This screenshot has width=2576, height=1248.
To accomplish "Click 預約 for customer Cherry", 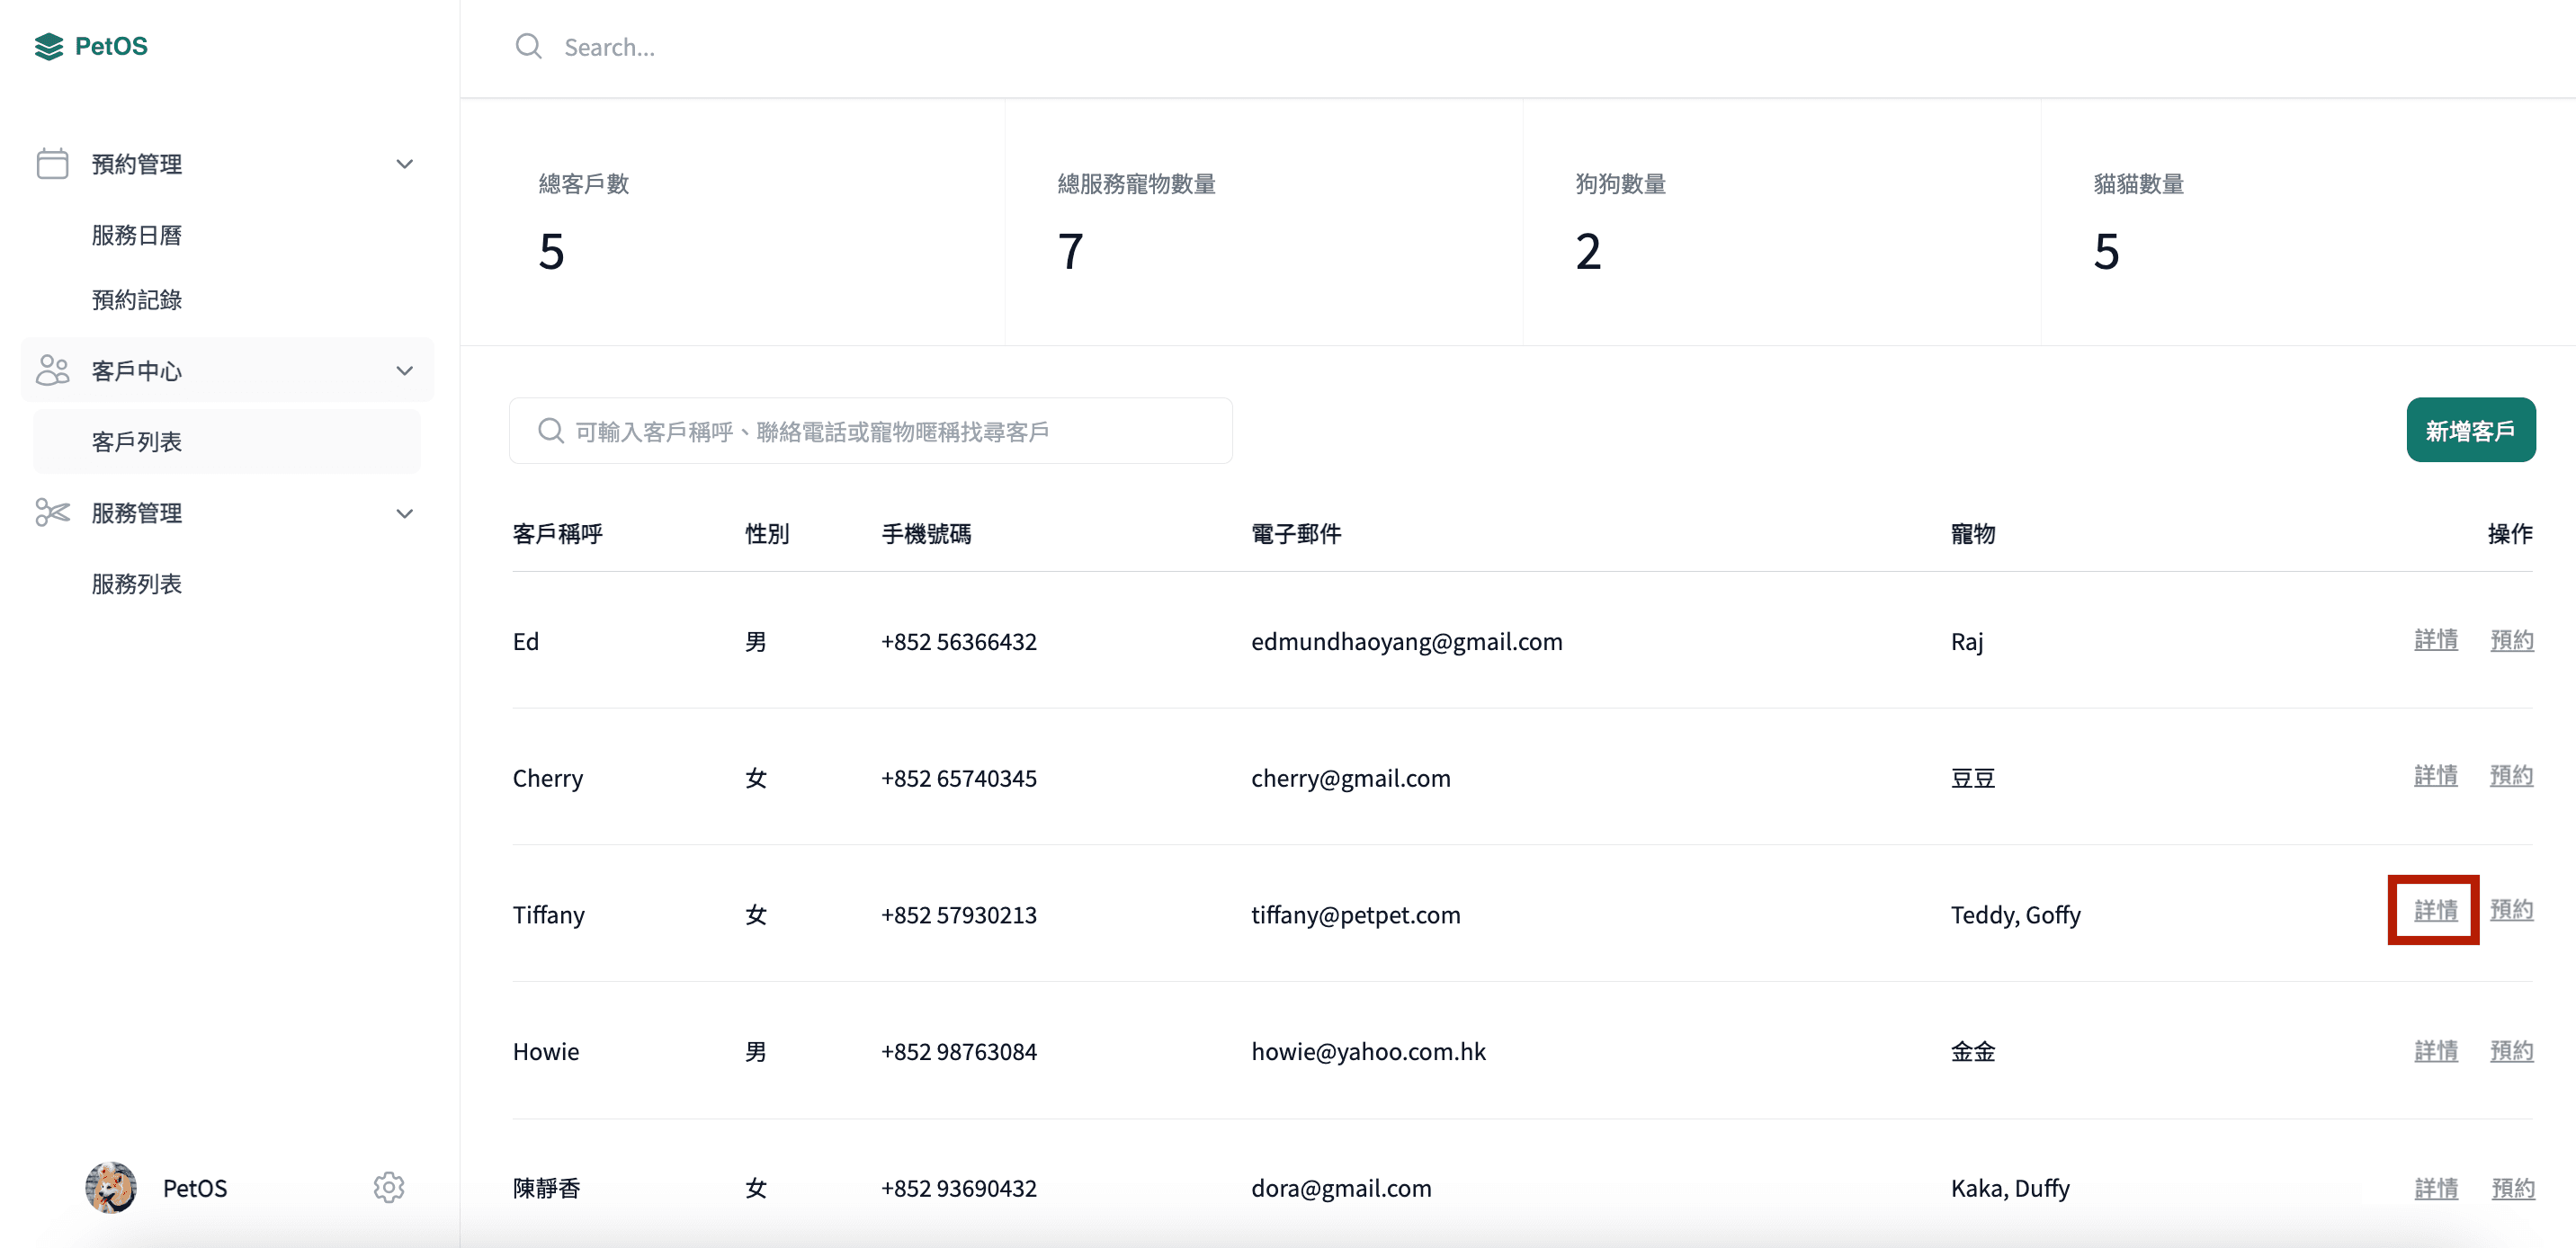I will coord(2511,775).
